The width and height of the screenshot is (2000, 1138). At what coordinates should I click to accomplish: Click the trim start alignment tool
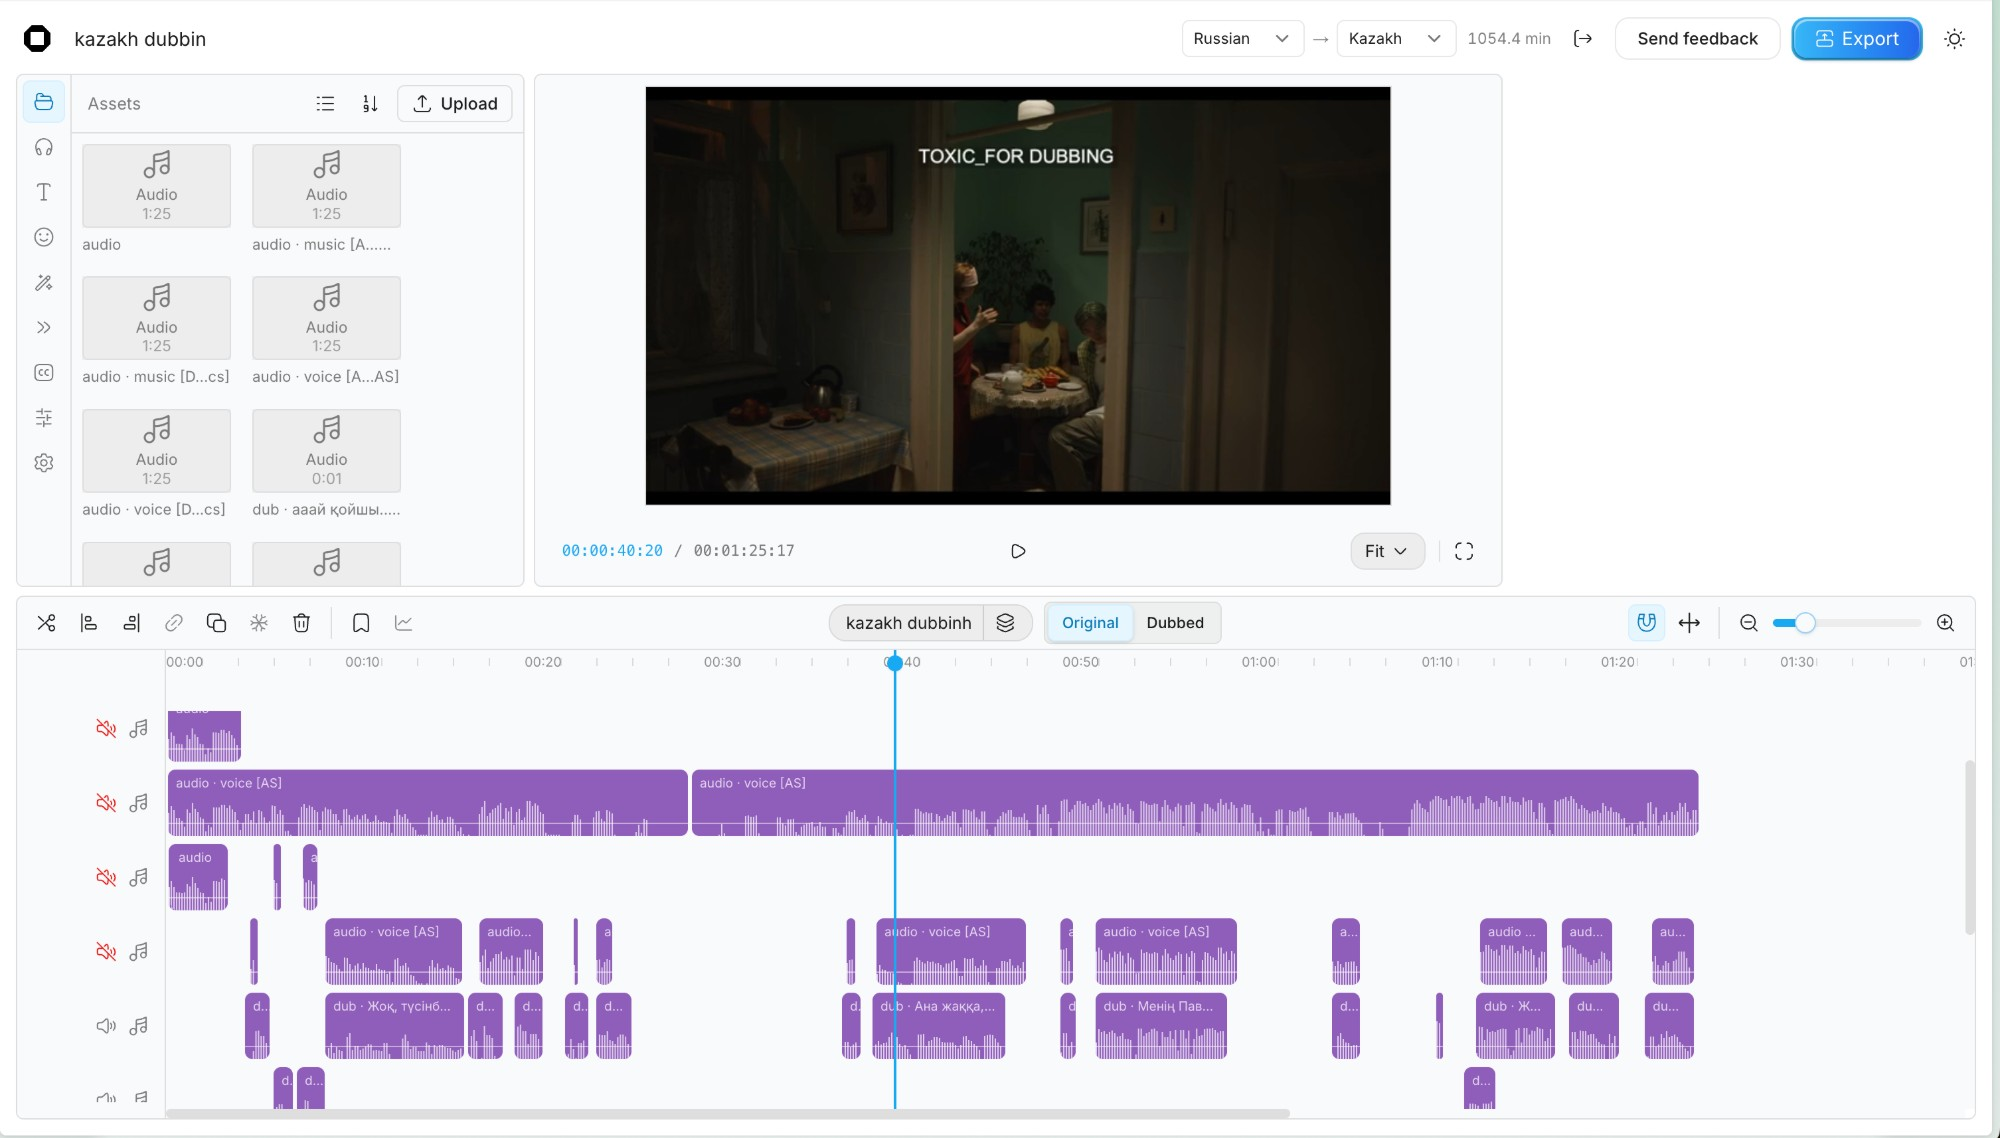pyautogui.click(x=89, y=623)
